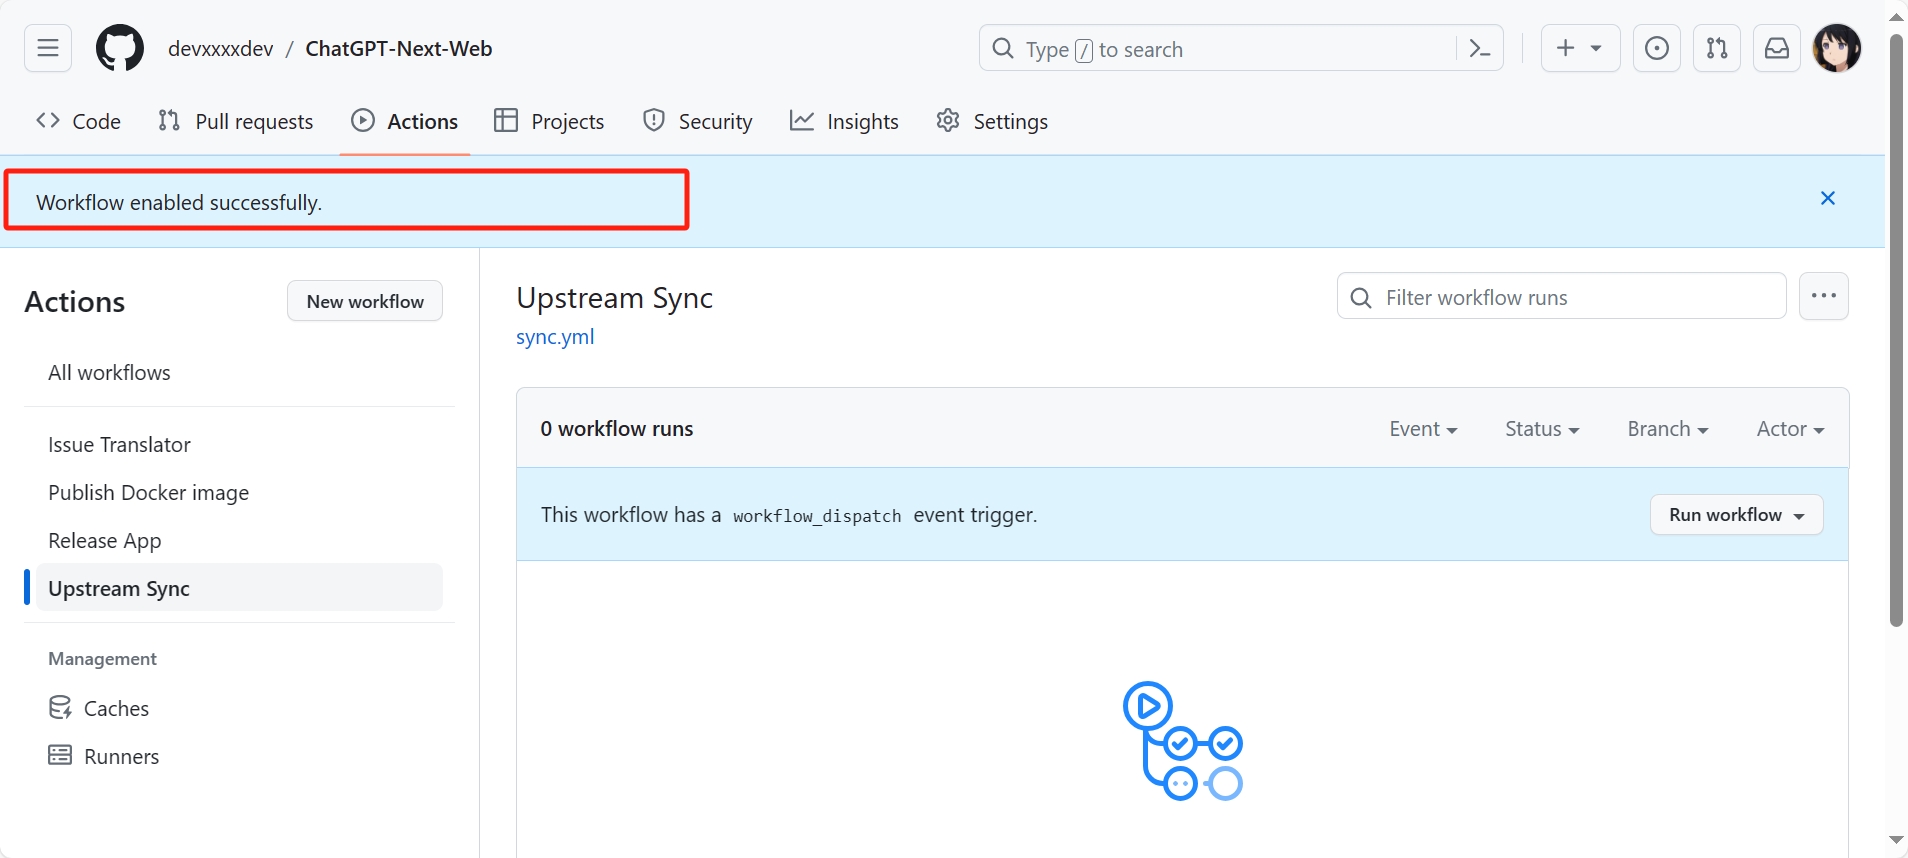The width and height of the screenshot is (1908, 858).
Task: Dismiss the workflow enabled banner
Action: 1828,198
